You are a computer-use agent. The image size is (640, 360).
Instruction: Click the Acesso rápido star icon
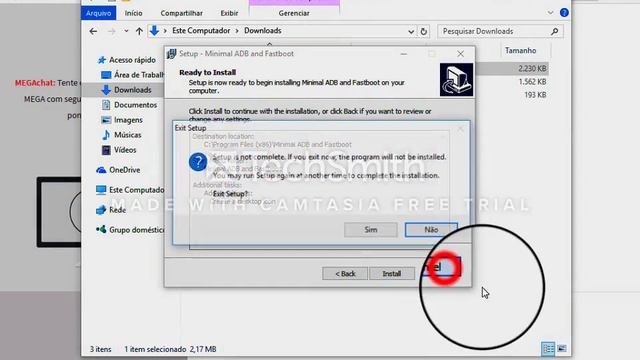(x=102, y=60)
